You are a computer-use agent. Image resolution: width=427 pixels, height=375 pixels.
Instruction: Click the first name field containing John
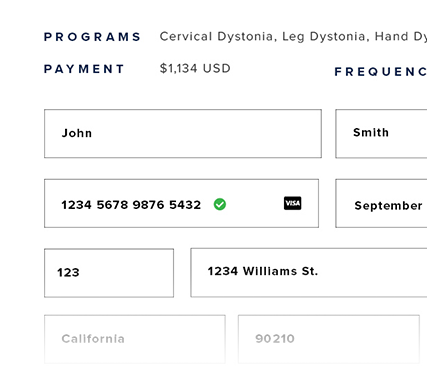pos(183,133)
